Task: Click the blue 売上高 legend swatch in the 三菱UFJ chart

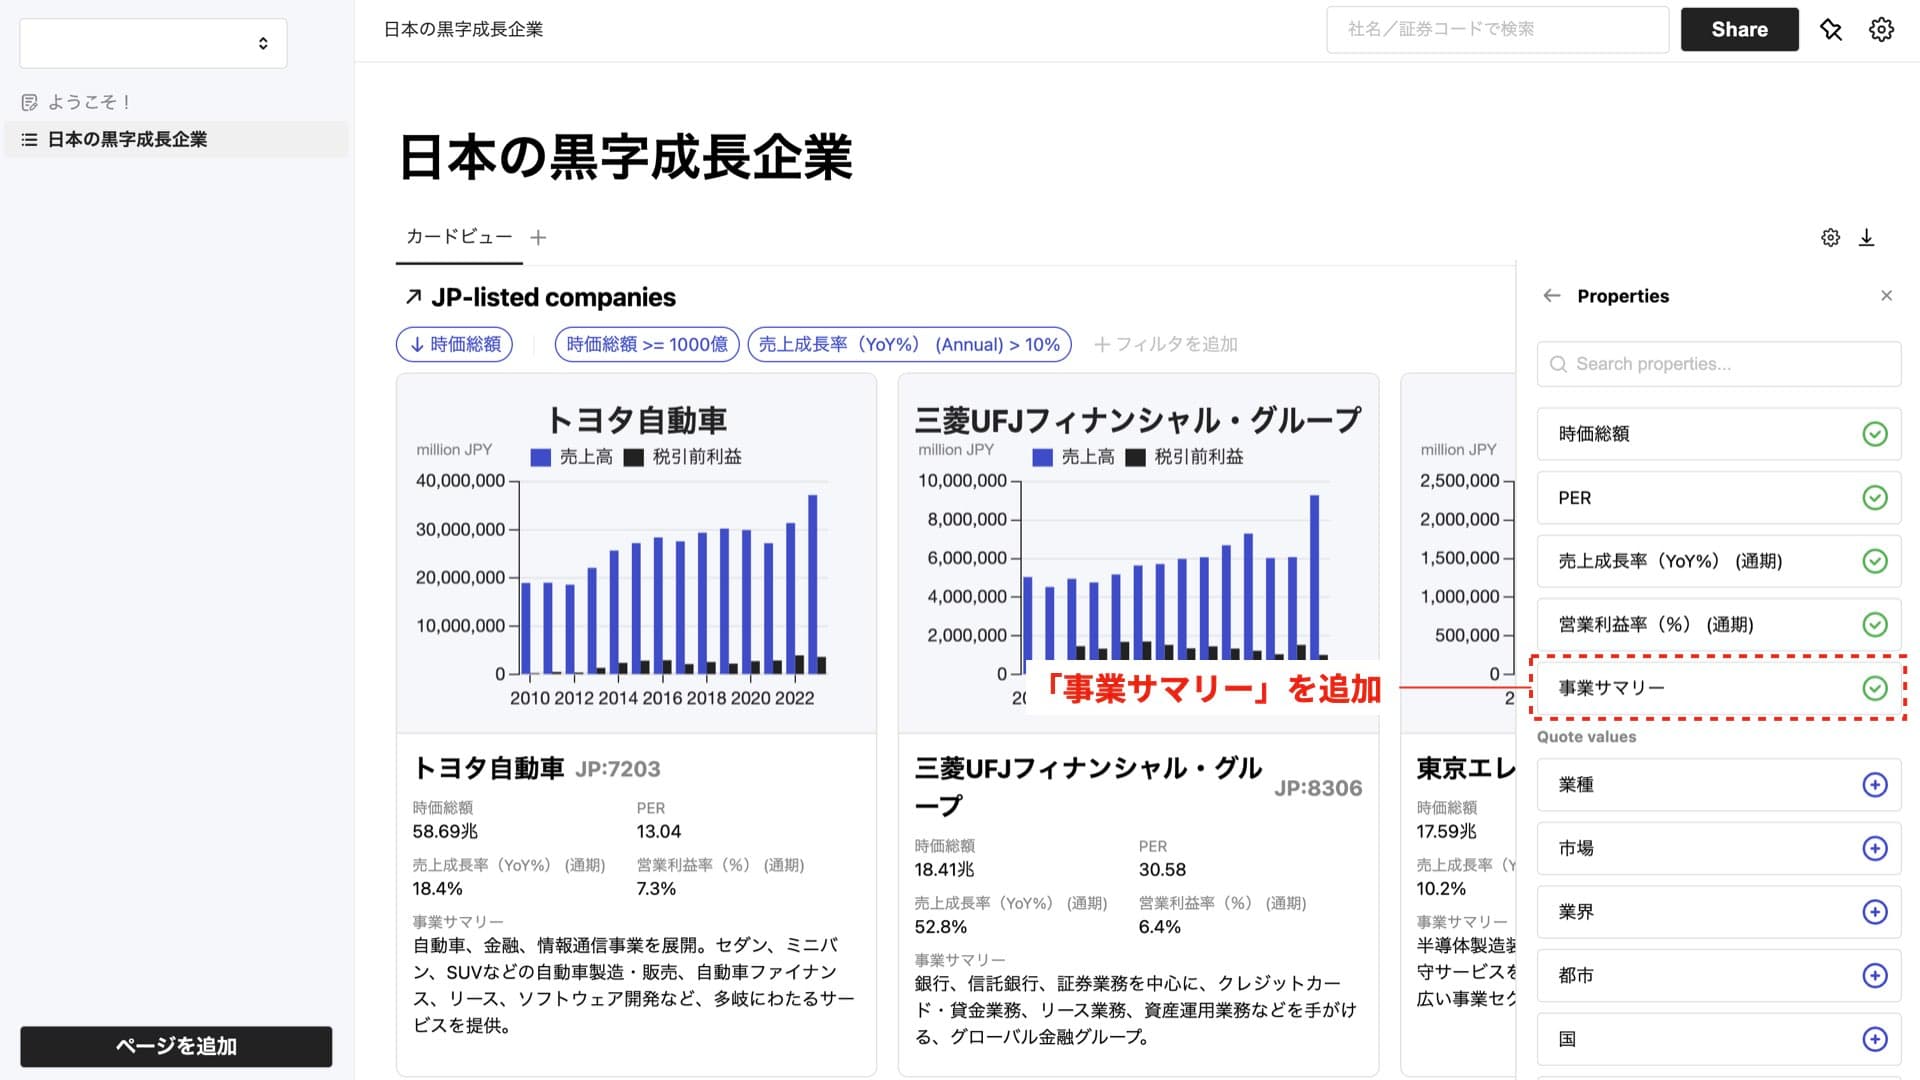Action: [x=1042, y=457]
